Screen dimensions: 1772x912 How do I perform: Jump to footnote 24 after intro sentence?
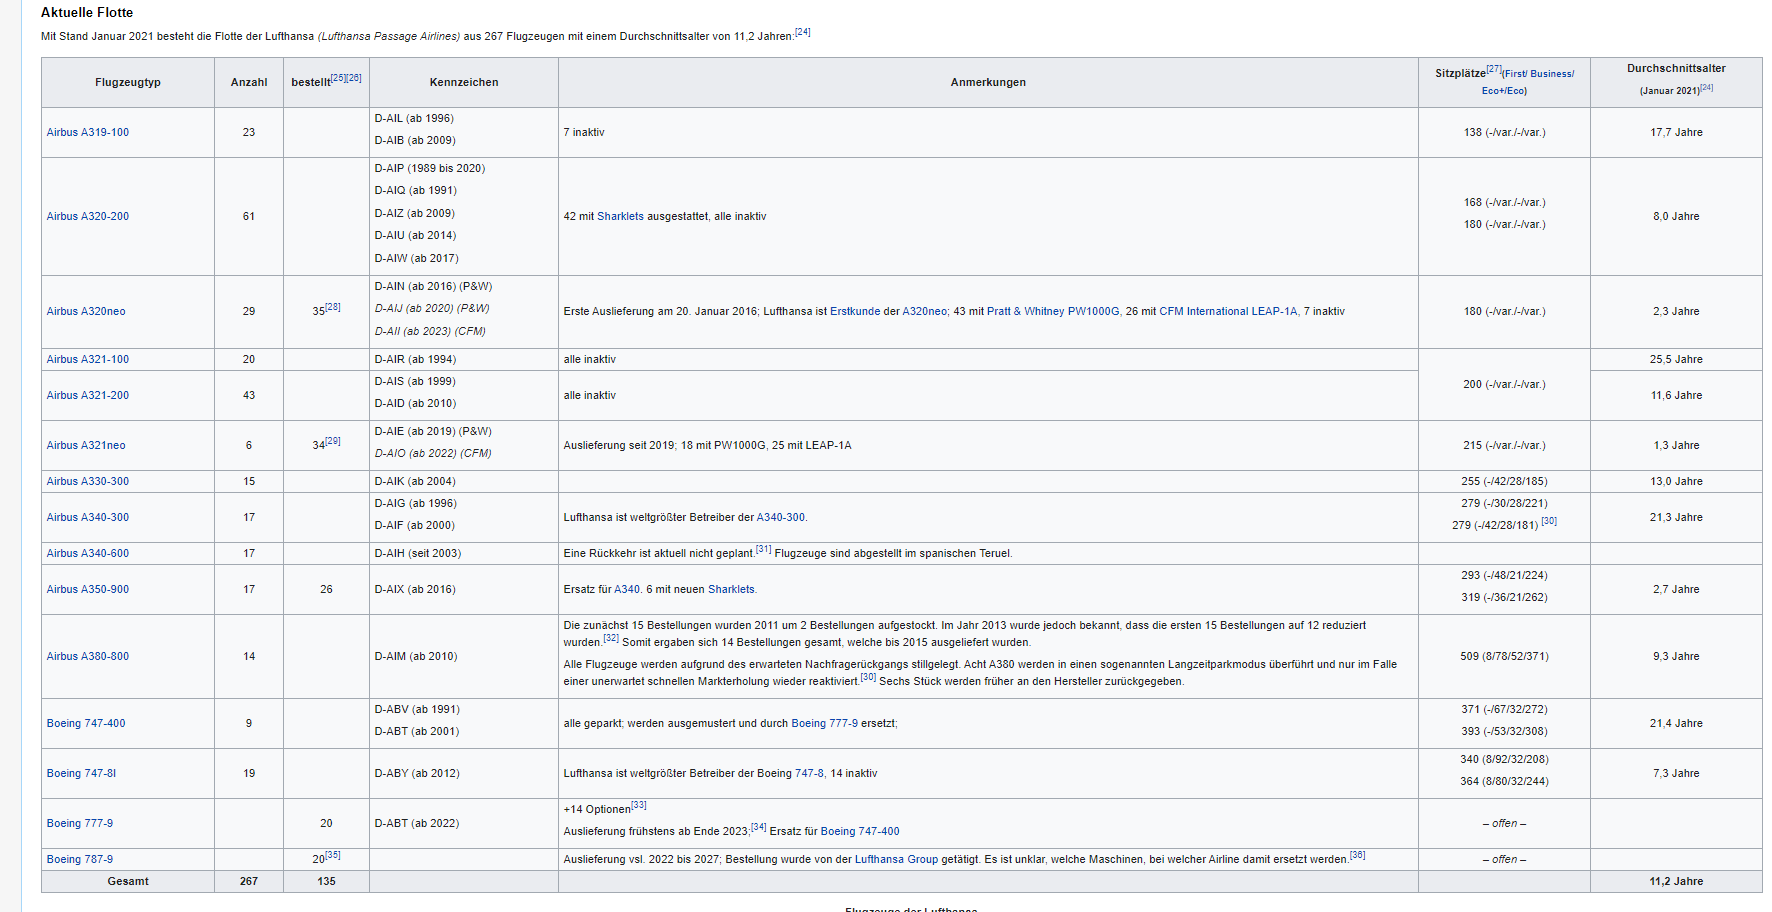pyautogui.click(x=802, y=32)
